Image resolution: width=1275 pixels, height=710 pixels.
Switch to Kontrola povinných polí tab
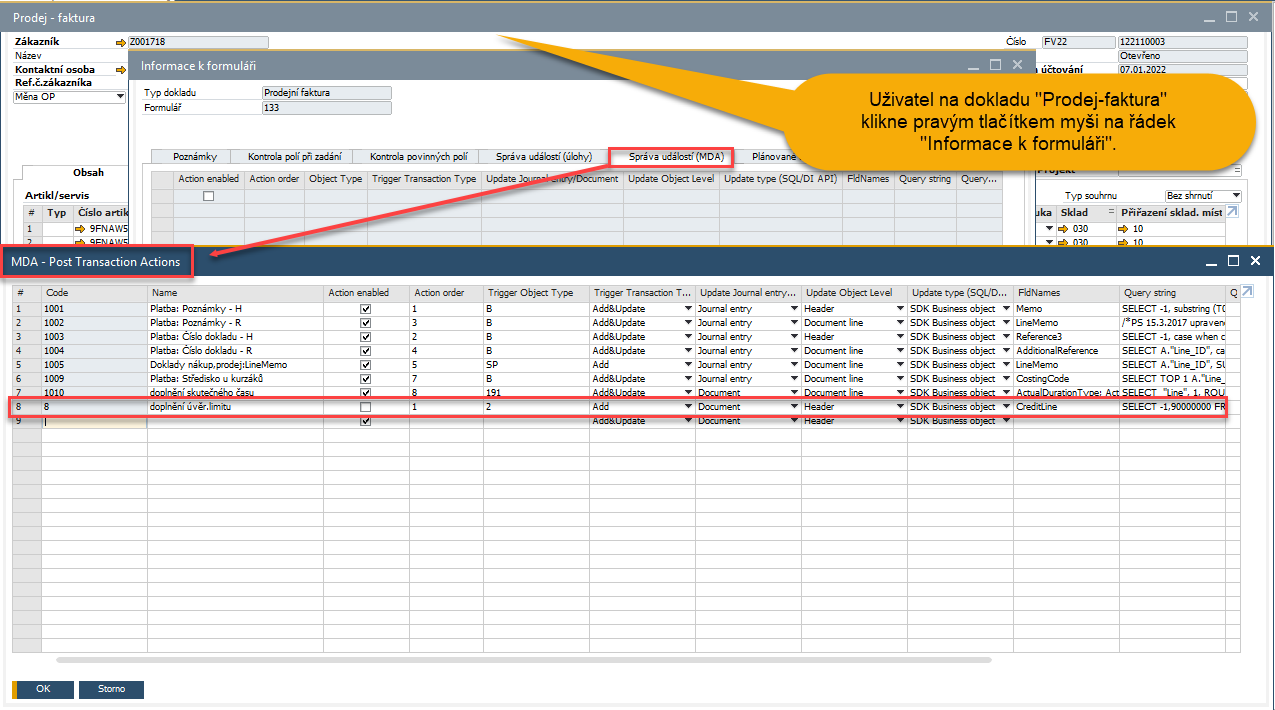click(418, 157)
